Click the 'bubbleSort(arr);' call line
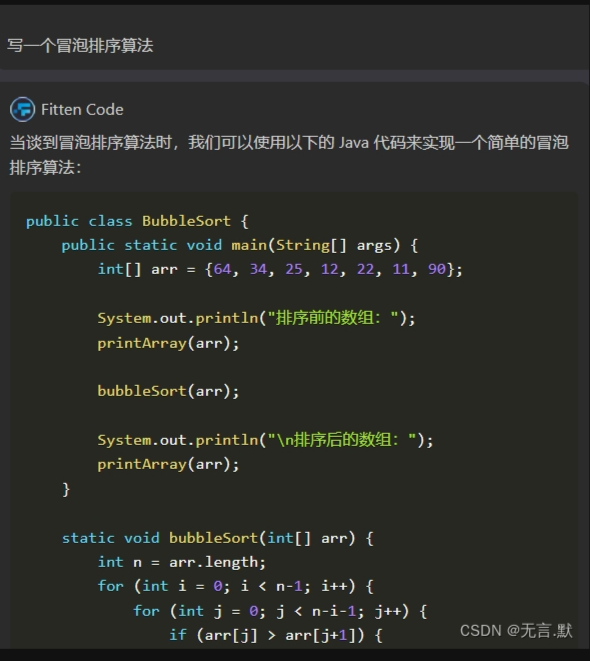Screen dimensions: 590x661 pos(168,391)
